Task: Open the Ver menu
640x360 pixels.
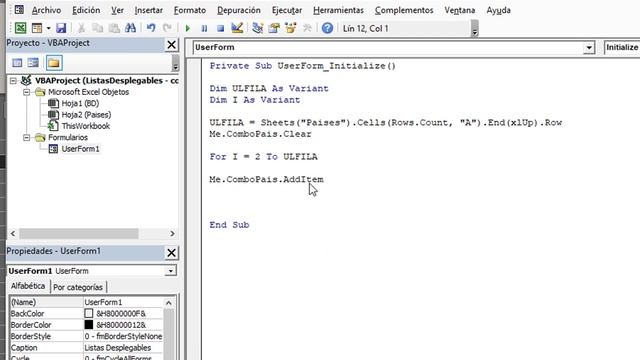Action: 118,10
